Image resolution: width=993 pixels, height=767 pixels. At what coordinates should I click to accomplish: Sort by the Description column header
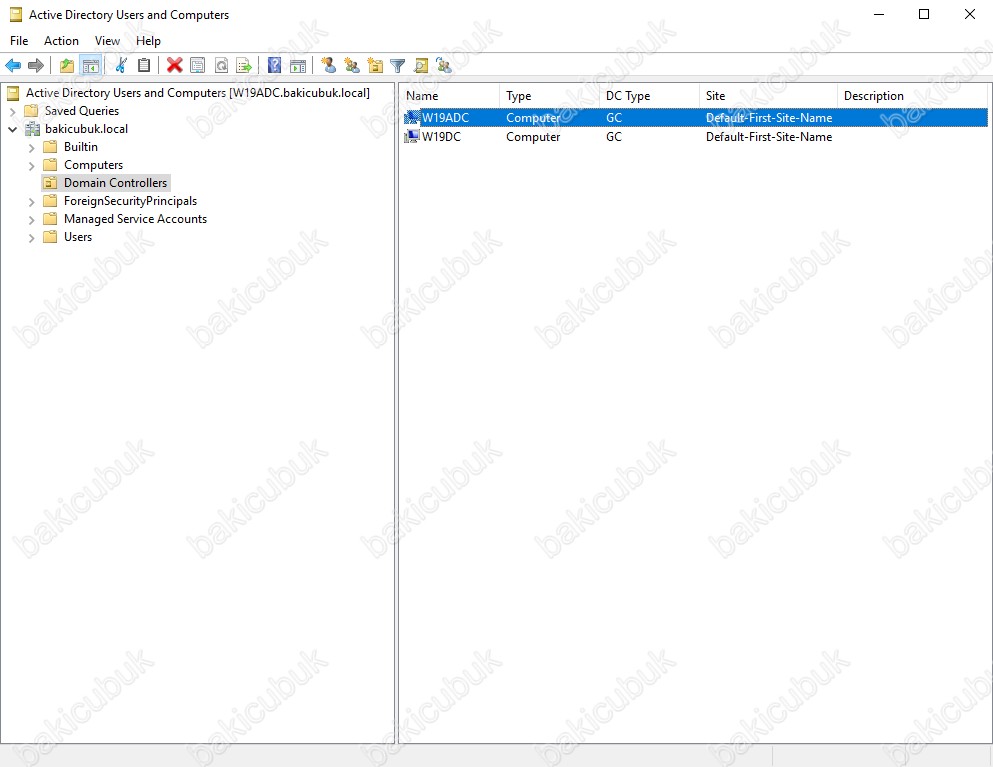pos(913,96)
